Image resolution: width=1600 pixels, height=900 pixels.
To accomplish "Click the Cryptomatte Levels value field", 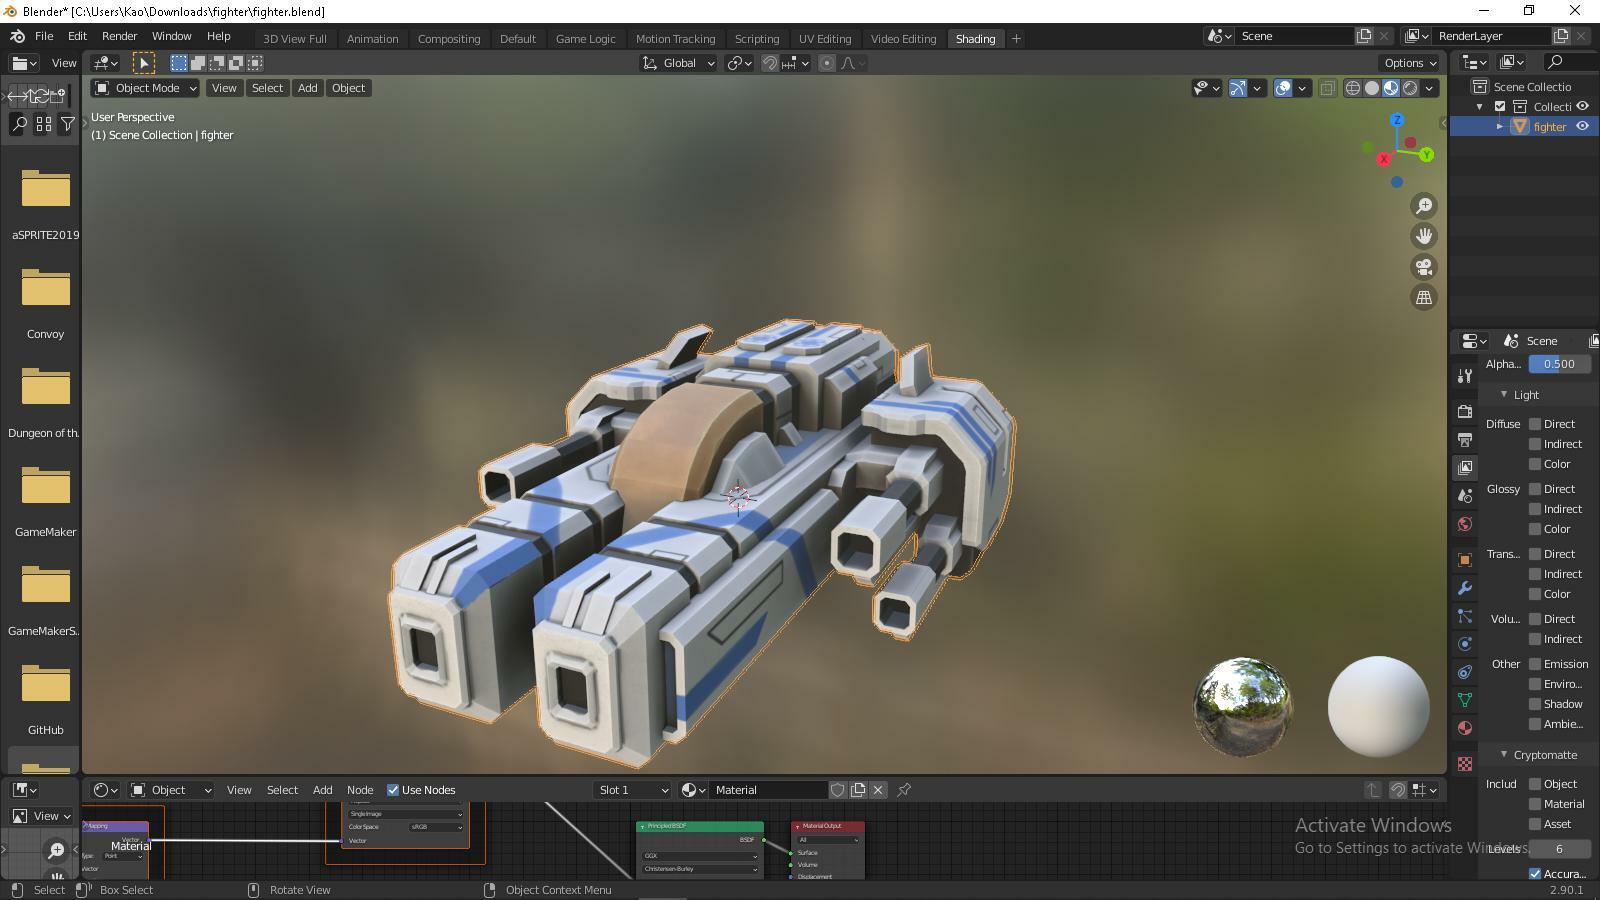I will 1559,849.
